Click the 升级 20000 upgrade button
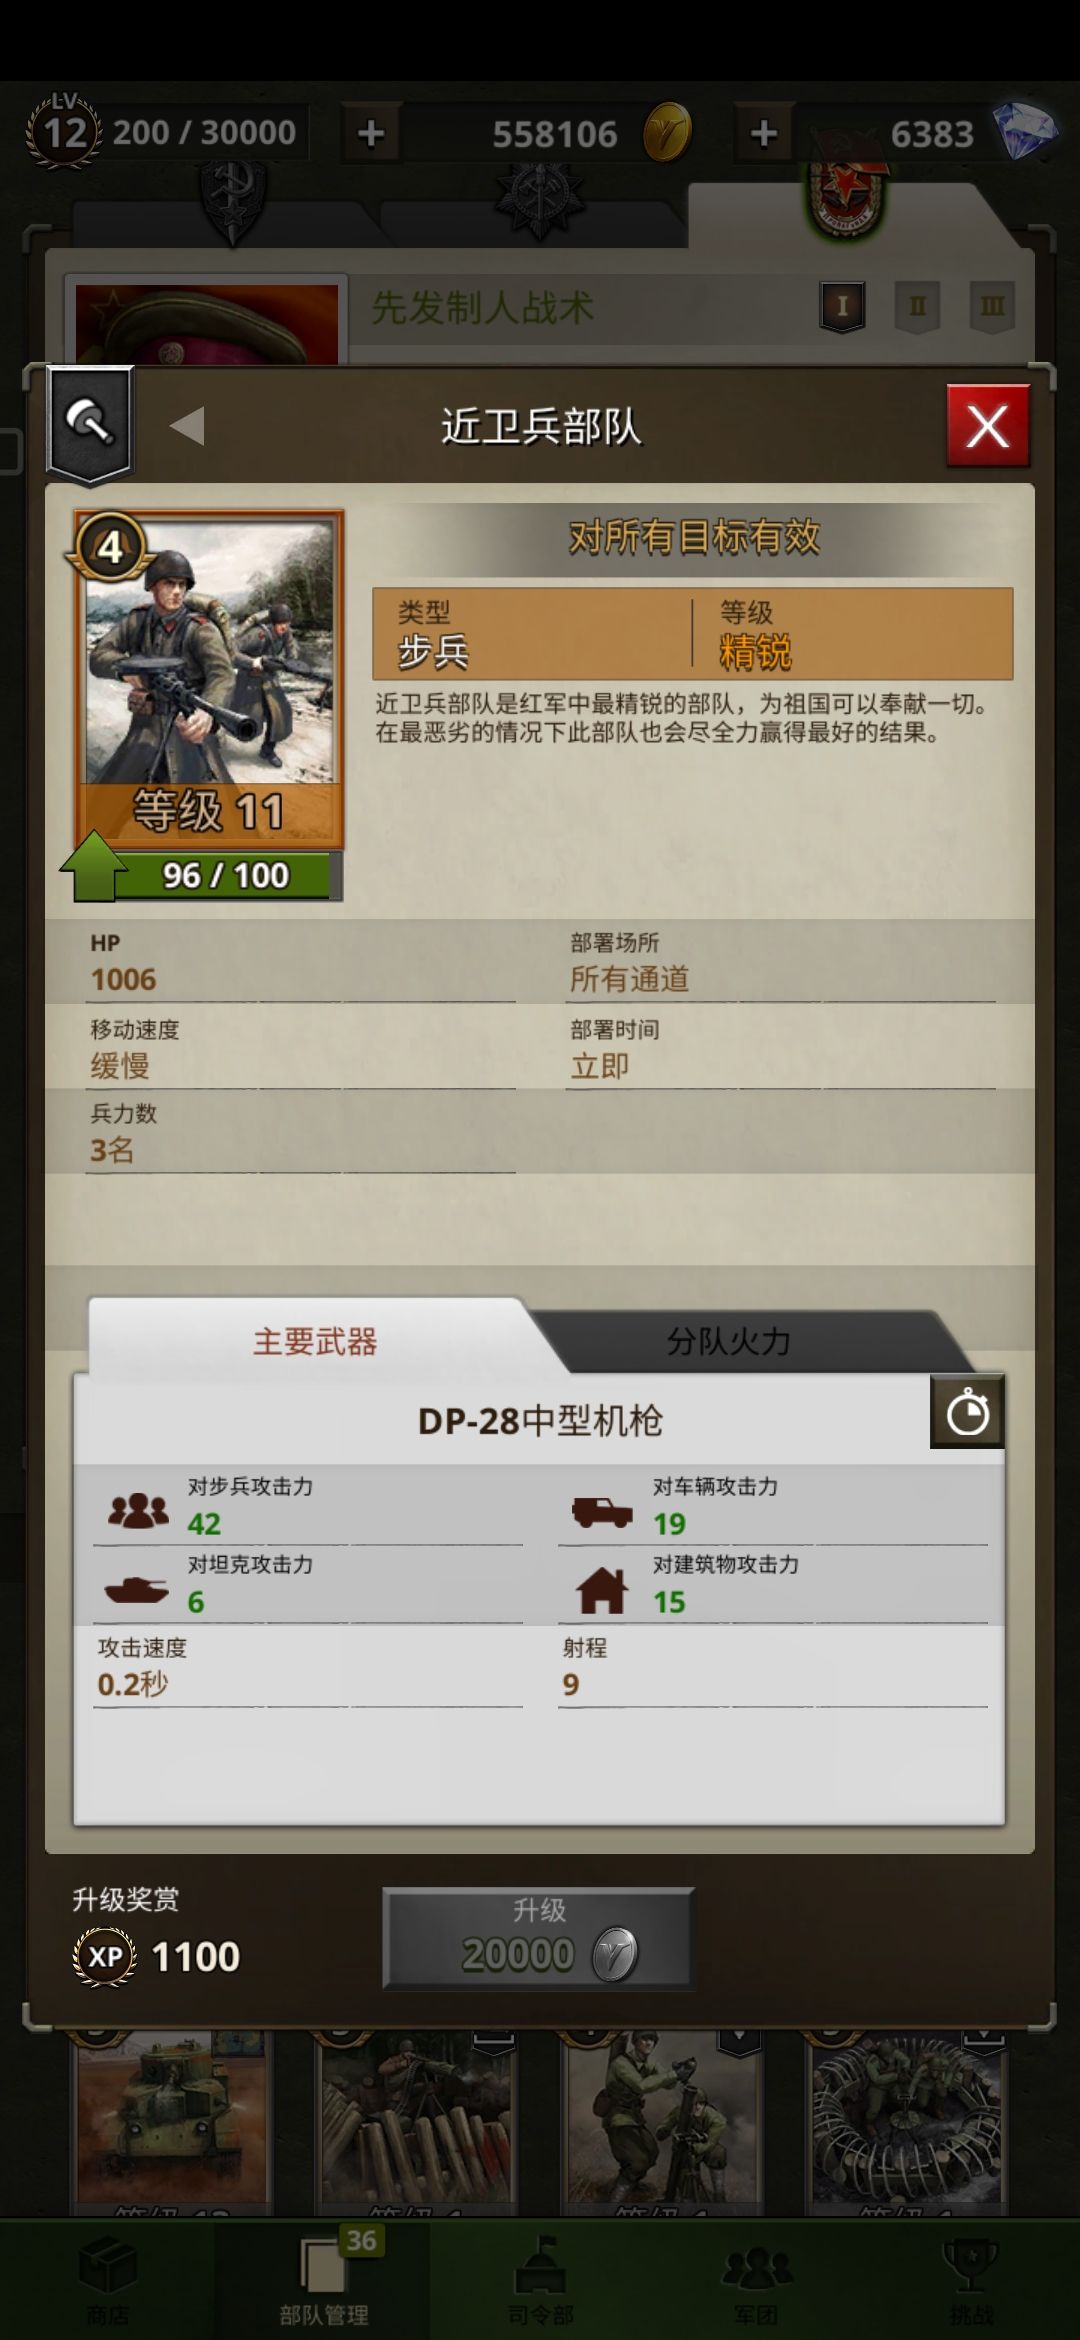Screen dimensions: 1080x2340 [x=539, y=1937]
